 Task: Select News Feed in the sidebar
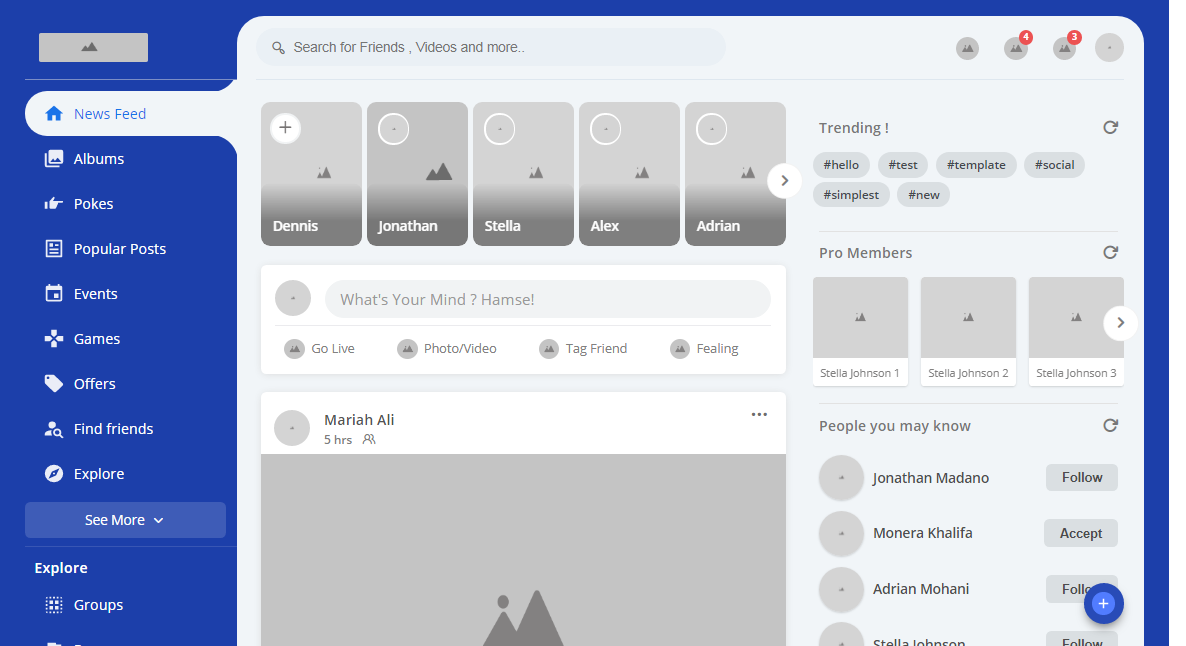(110, 114)
